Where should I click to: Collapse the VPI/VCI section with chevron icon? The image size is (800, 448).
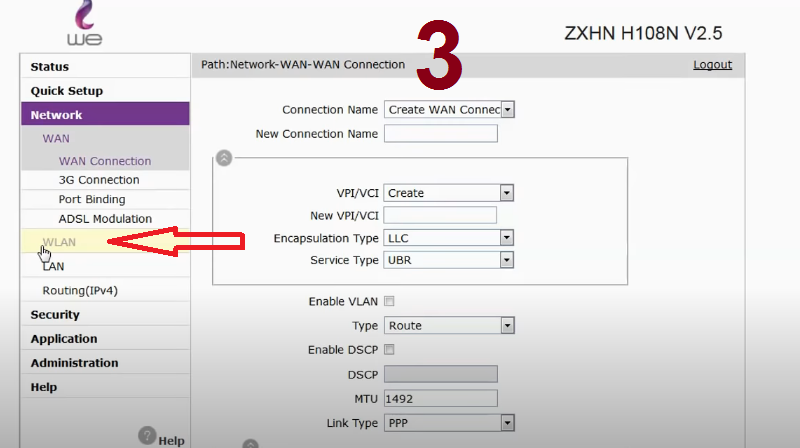point(224,158)
